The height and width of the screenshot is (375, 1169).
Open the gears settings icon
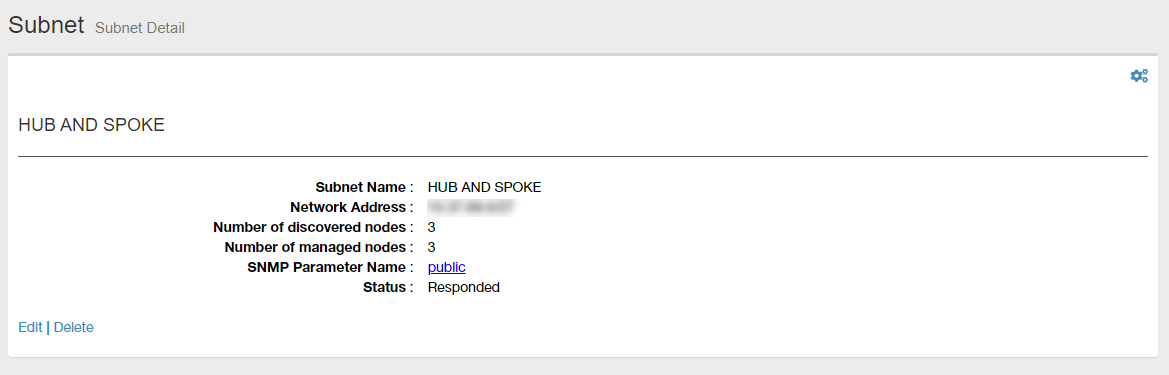coord(1138,75)
